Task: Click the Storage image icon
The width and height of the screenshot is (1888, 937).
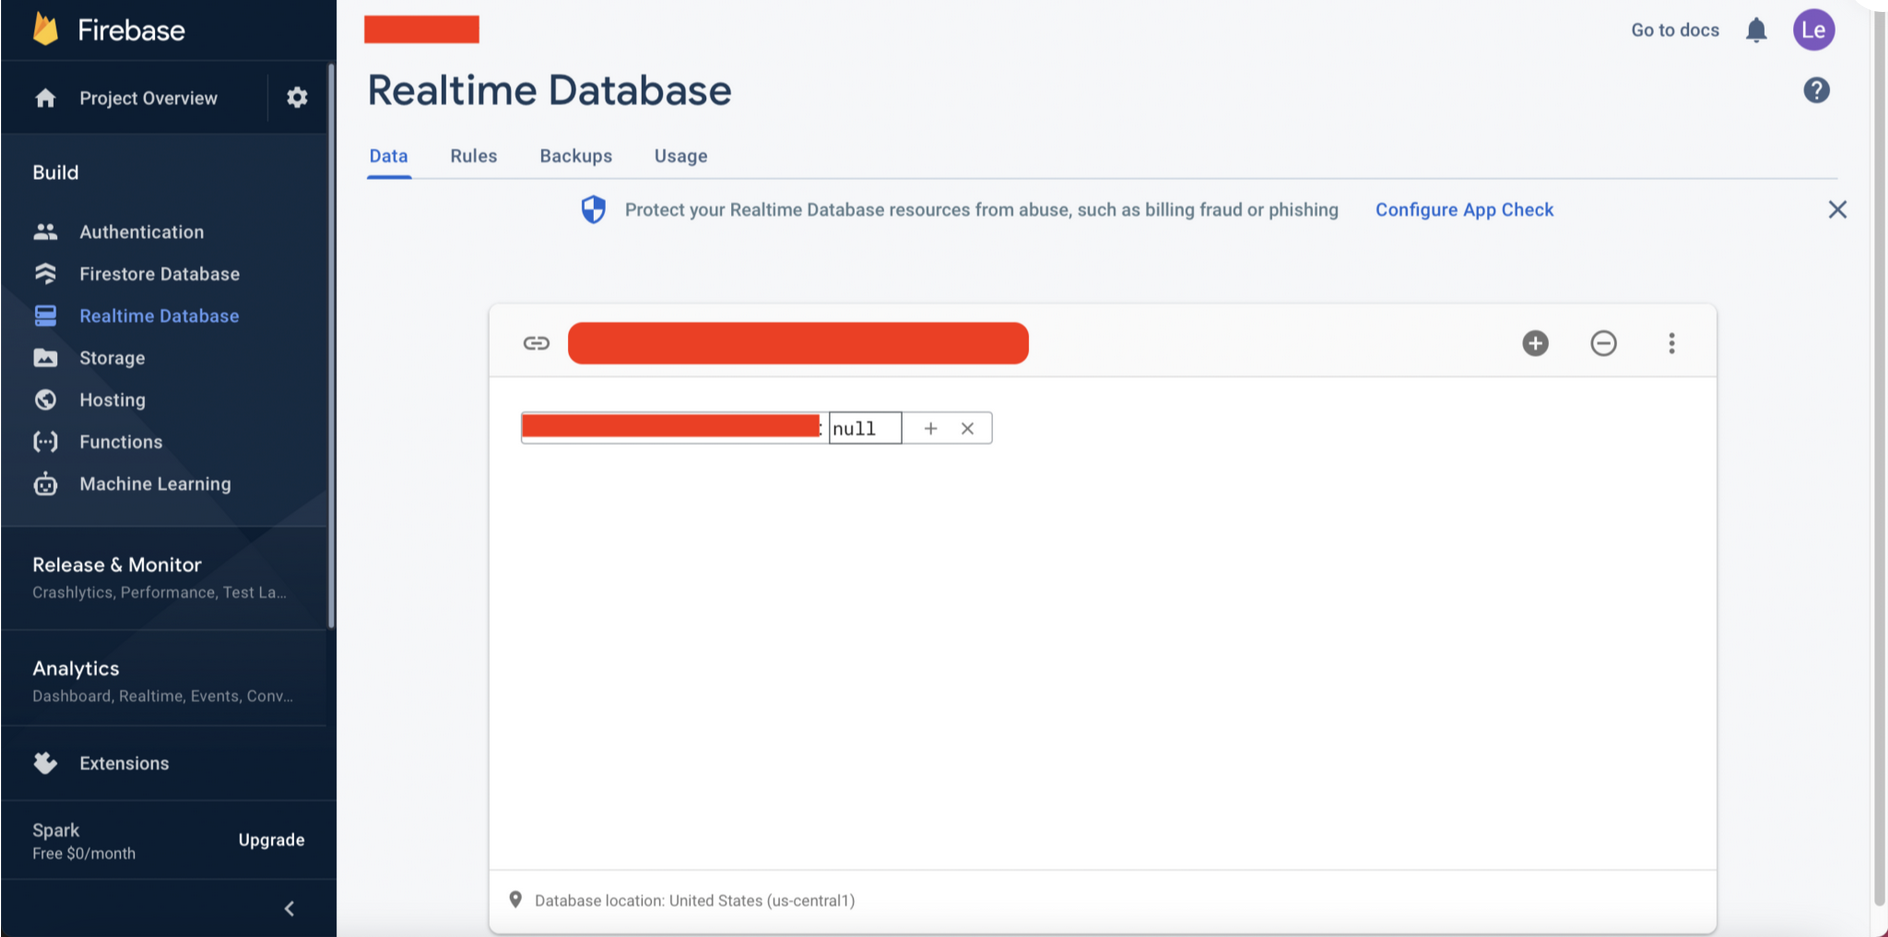Action: [45, 358]
